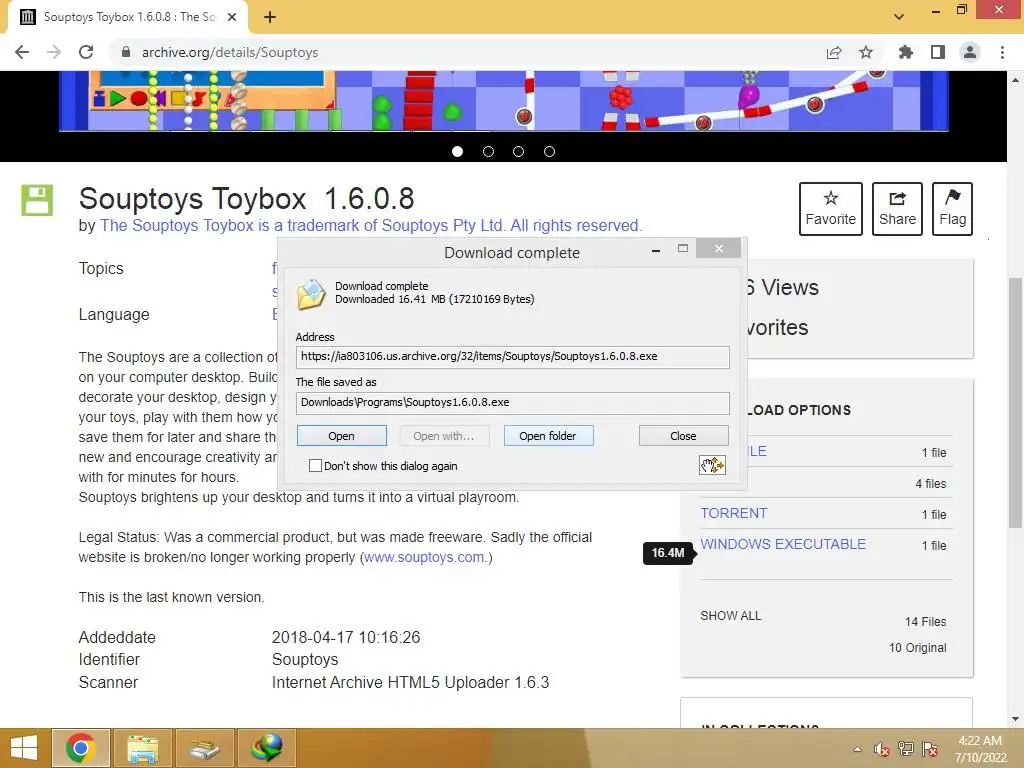Click the browser forward arrow
1024x768 pixels.
(x=54, y=52)
